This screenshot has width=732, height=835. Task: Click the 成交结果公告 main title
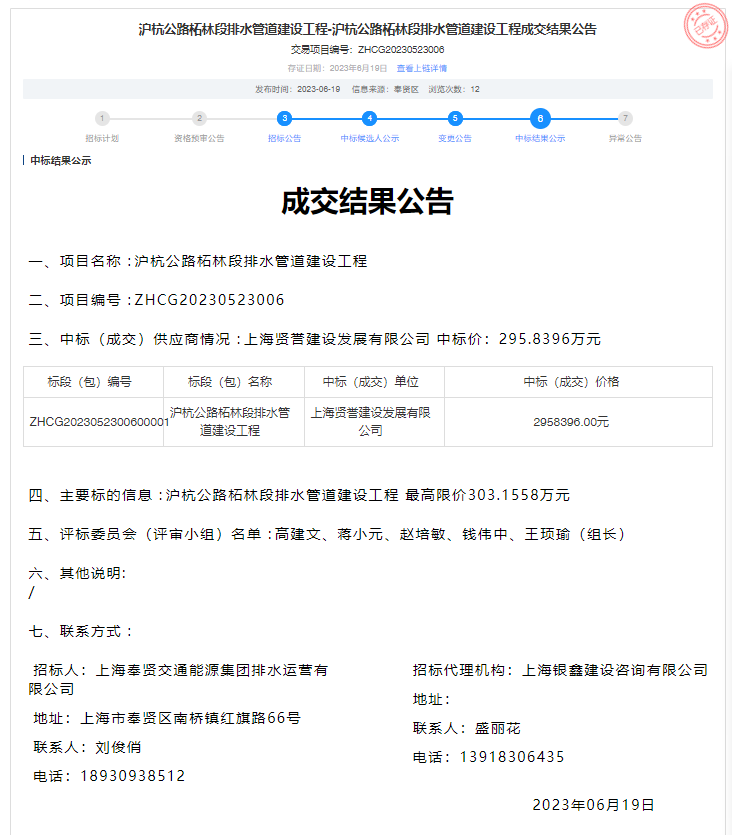[366, 202]
